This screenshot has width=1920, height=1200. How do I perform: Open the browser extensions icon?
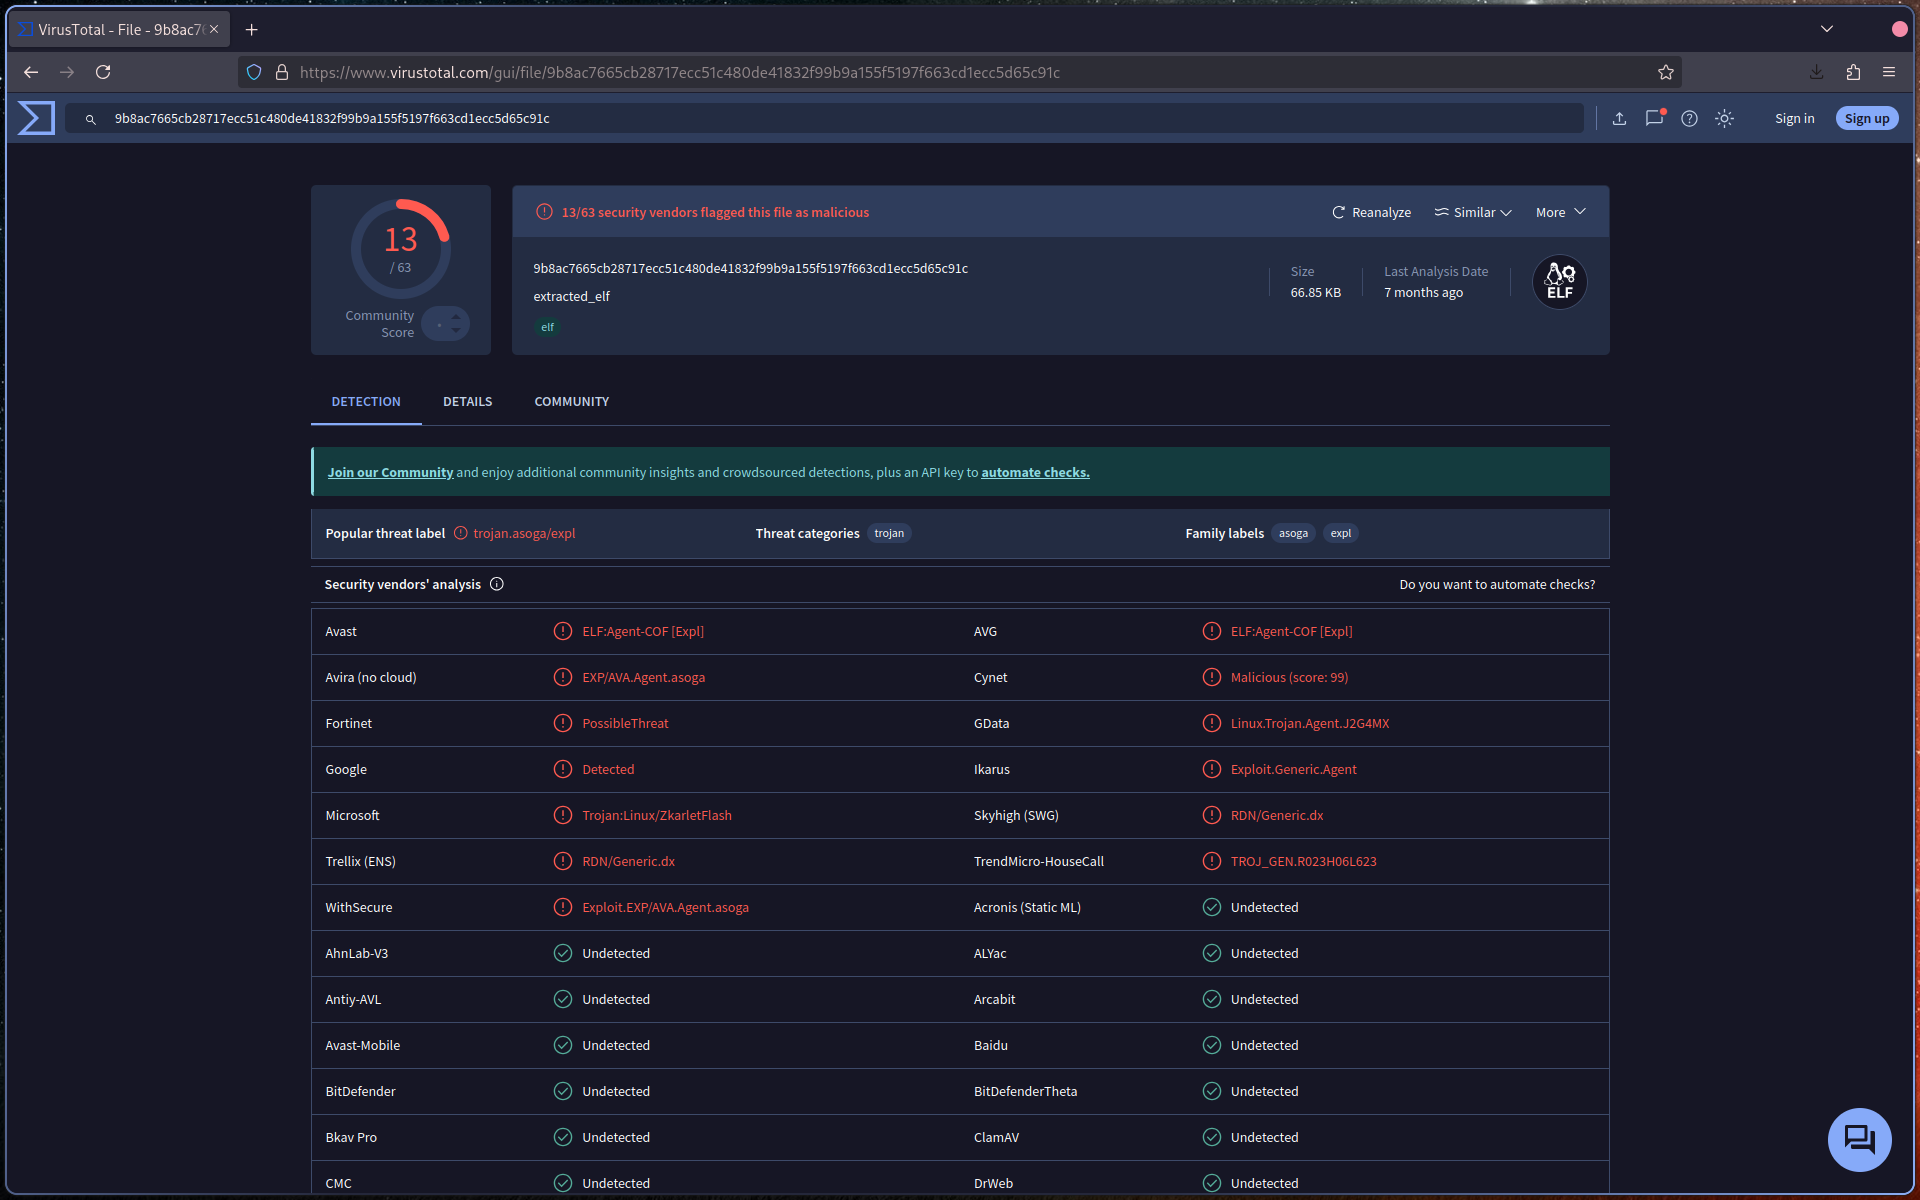1853,72
